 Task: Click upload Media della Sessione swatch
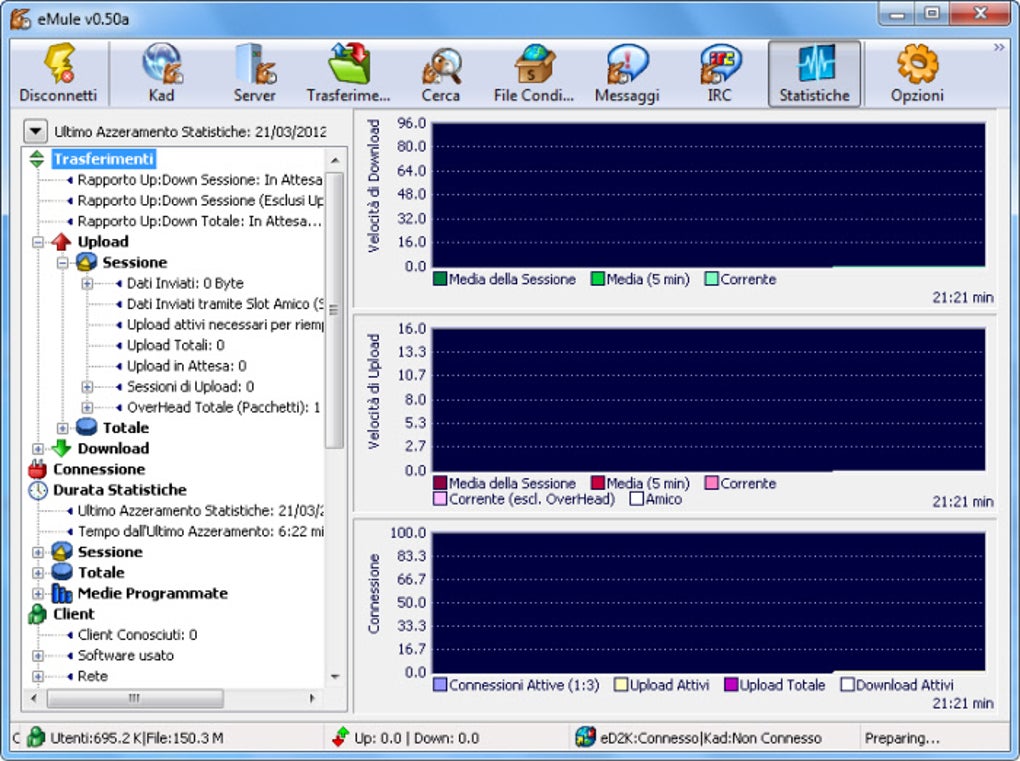point(440,483)
